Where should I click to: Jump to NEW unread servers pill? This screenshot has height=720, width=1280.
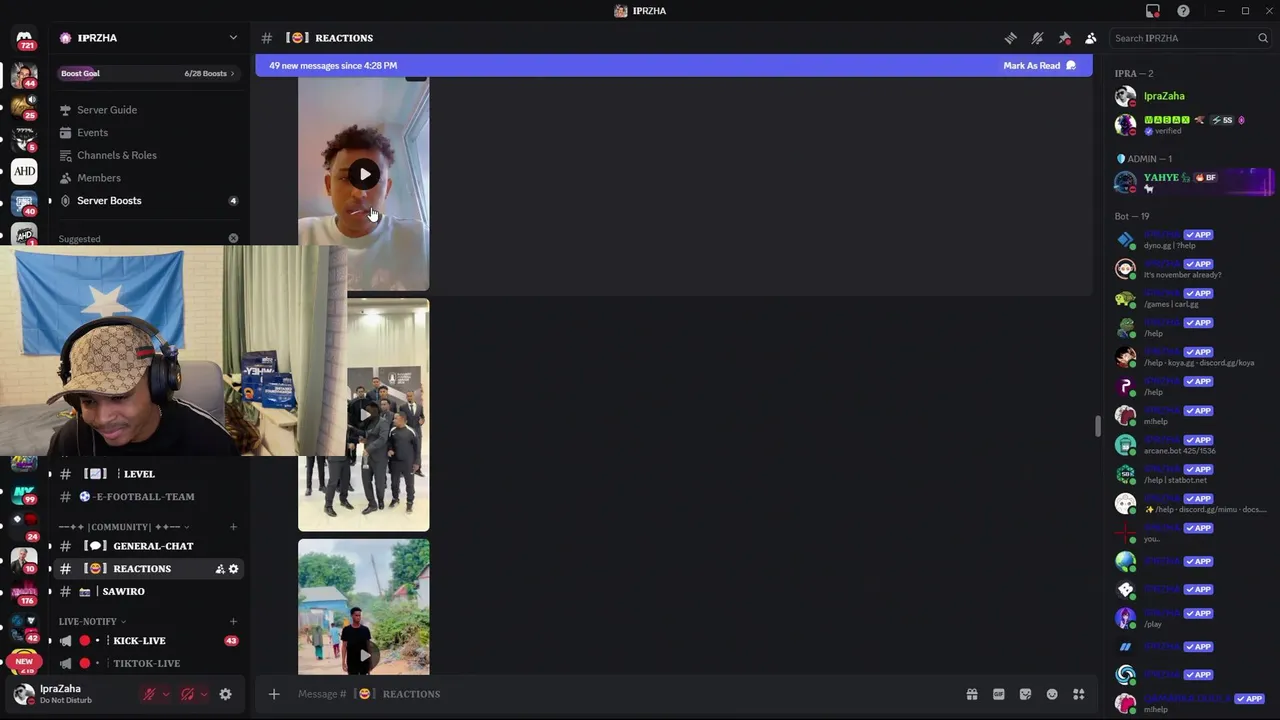tap(24, 661)
